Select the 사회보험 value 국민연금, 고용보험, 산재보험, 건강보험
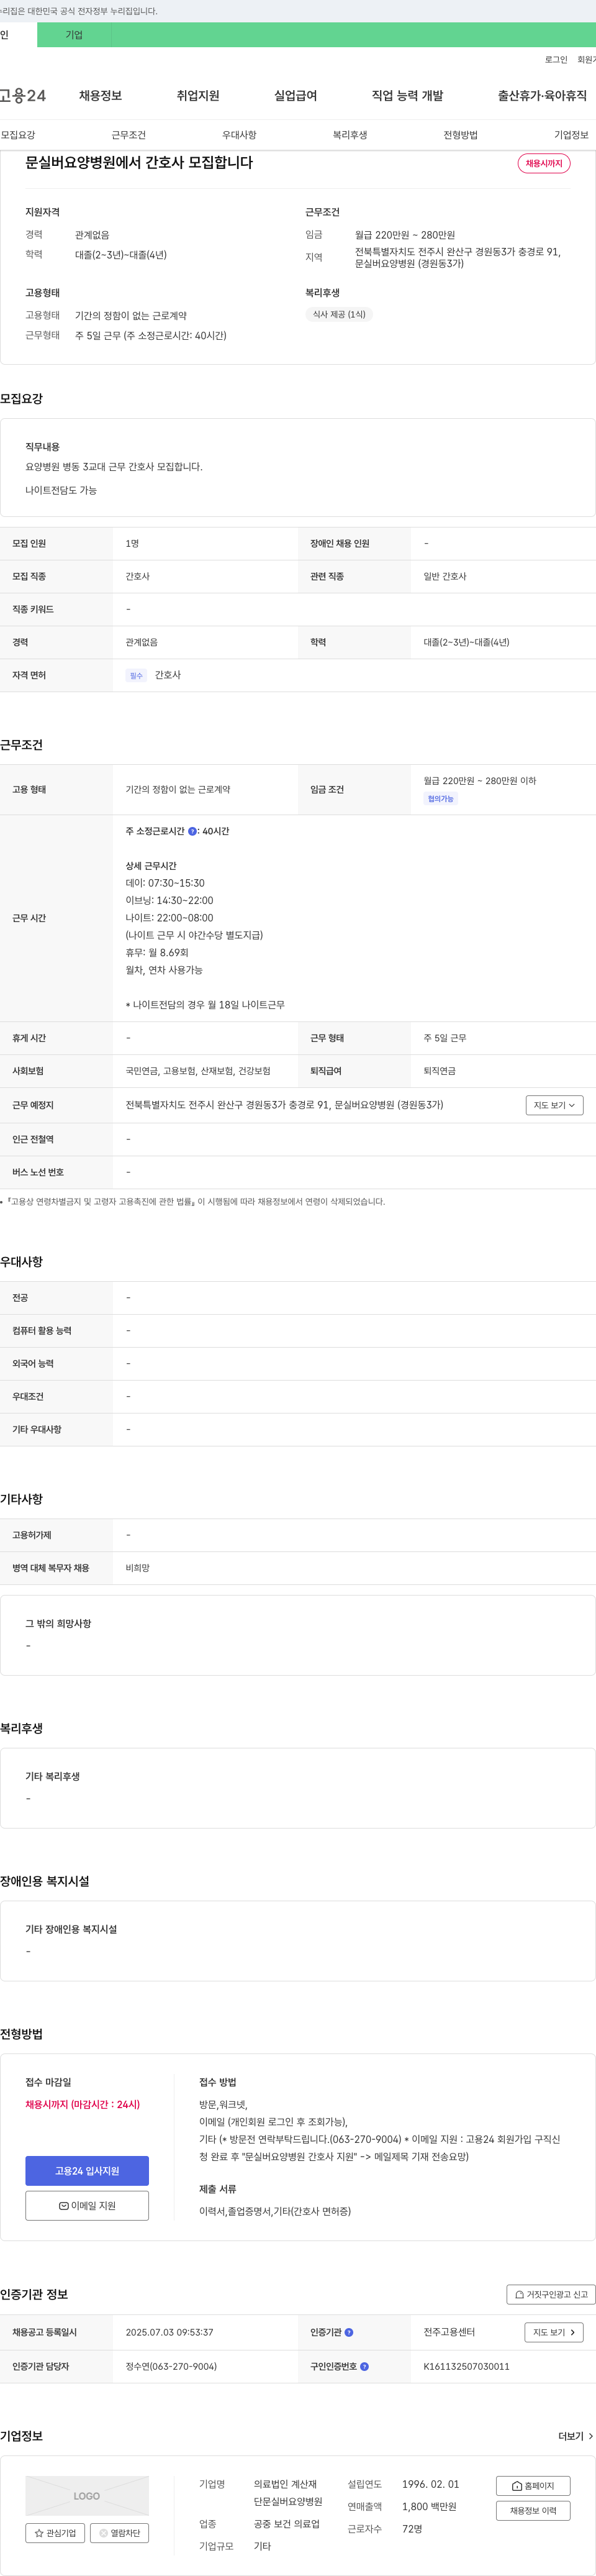This screenshot has height=2576, width=596. pos(198,1071)
